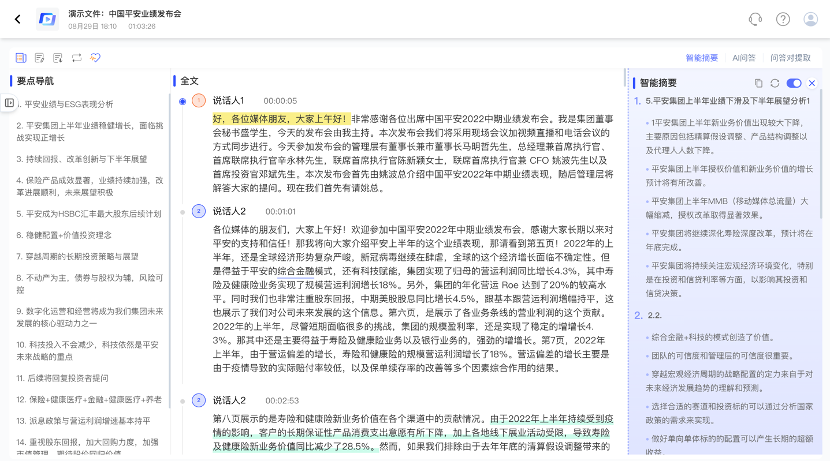The image size is (830, 462).
Task: Click summary bullet 综合金融+科技的模式创造了价值
Action: pyautogui.click(x=712, y=337)
